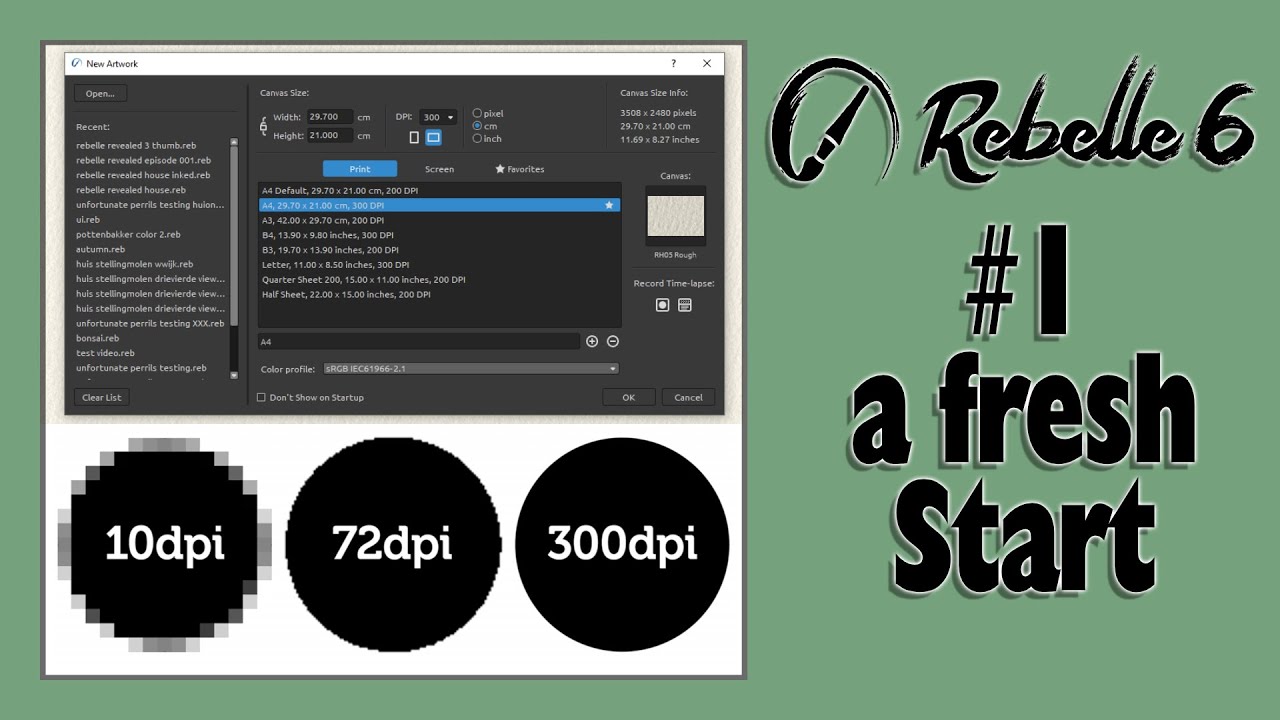The width and height of the screenshot is (1280, 720).
Task: Open recent file rebelle revealed episode 001.reb
Action: (143, 160)
